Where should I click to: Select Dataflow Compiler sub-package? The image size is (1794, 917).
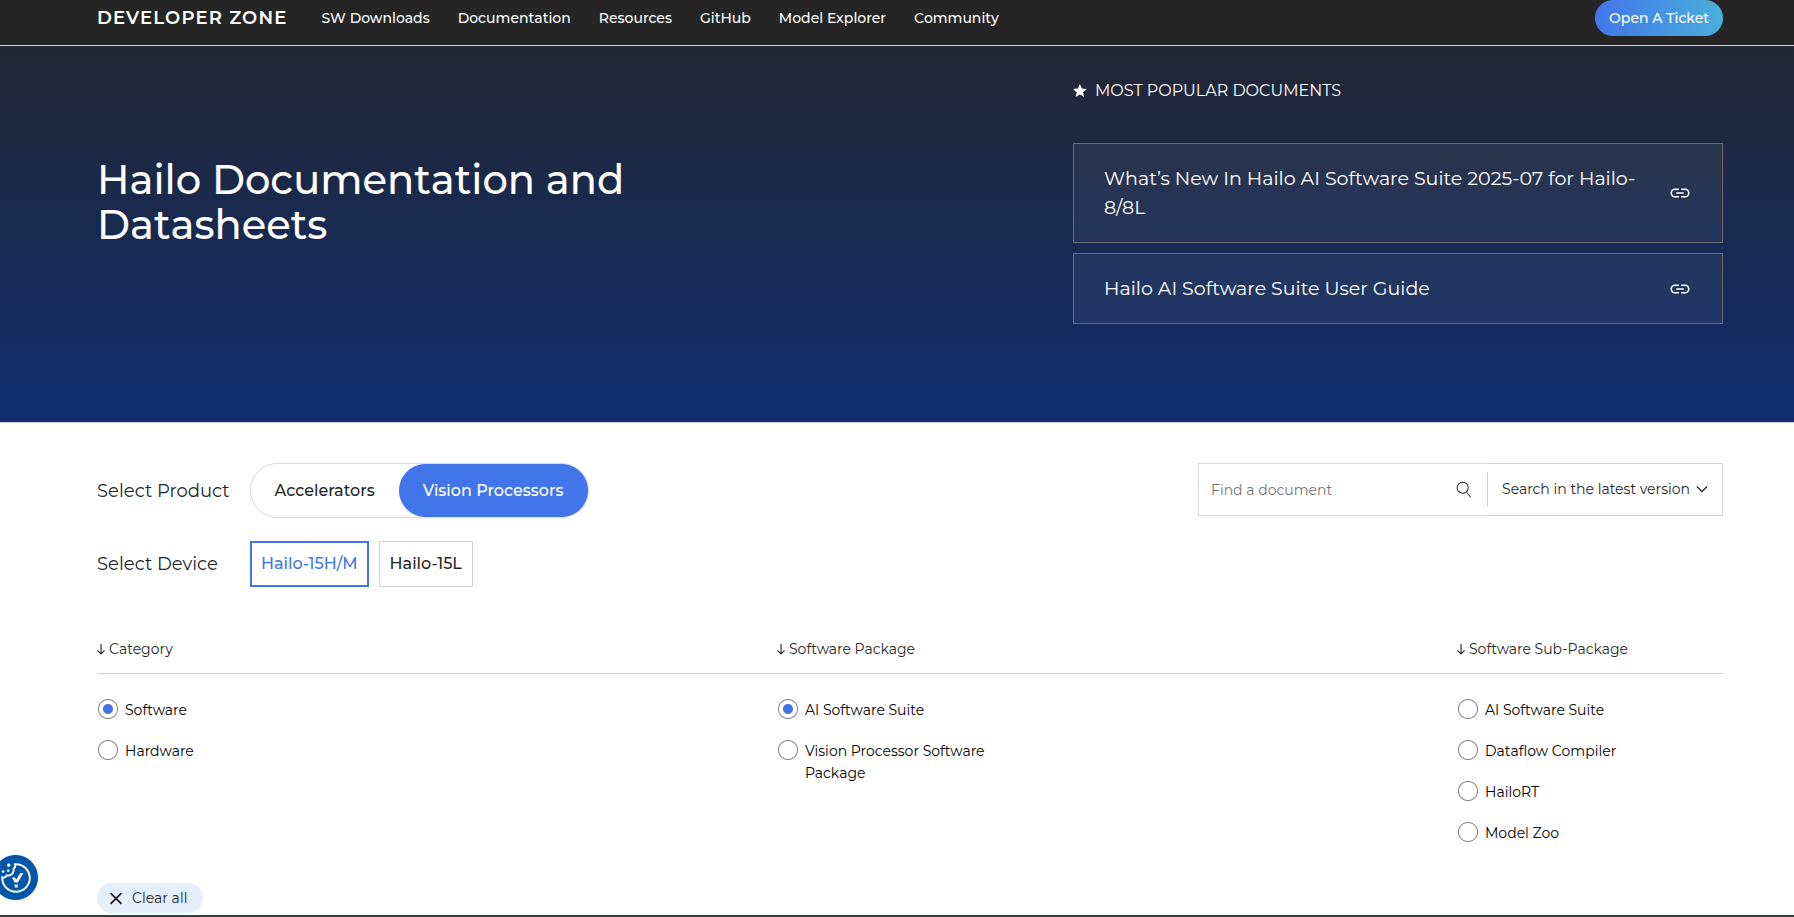point(1468,750)
